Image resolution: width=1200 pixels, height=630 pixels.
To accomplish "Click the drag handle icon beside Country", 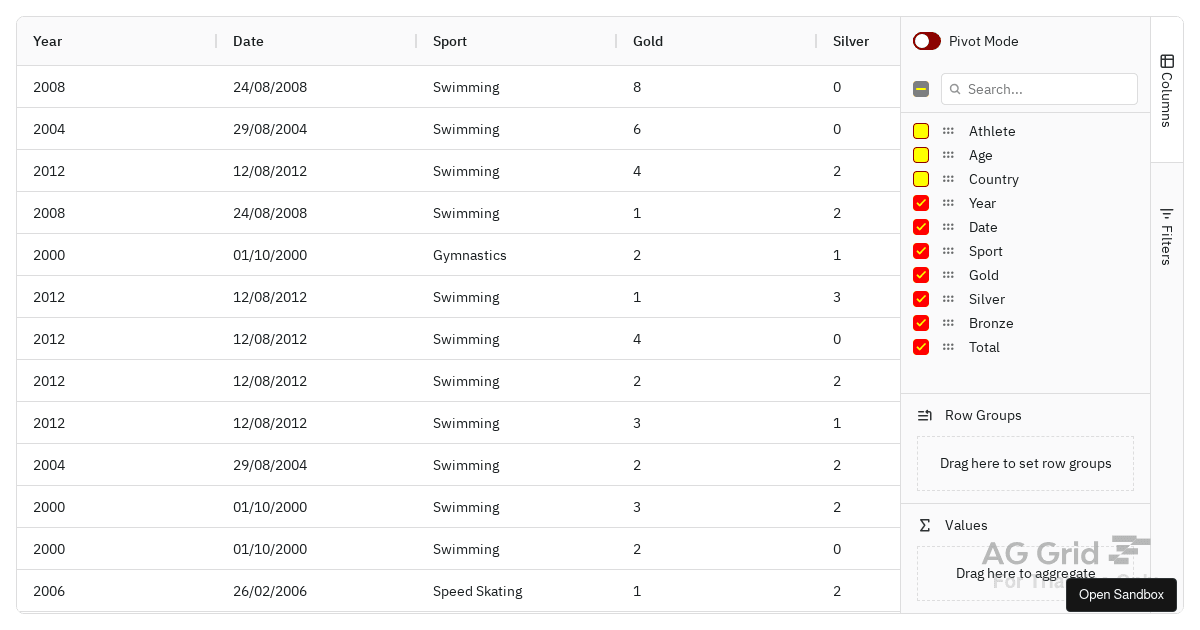I will pos(948,179).
